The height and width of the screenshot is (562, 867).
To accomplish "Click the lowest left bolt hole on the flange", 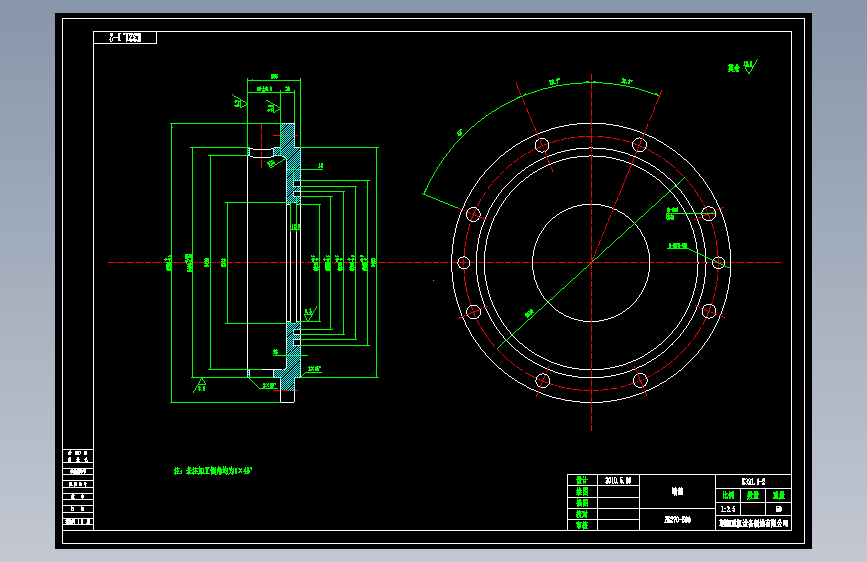I will click(x=542, y=380).
